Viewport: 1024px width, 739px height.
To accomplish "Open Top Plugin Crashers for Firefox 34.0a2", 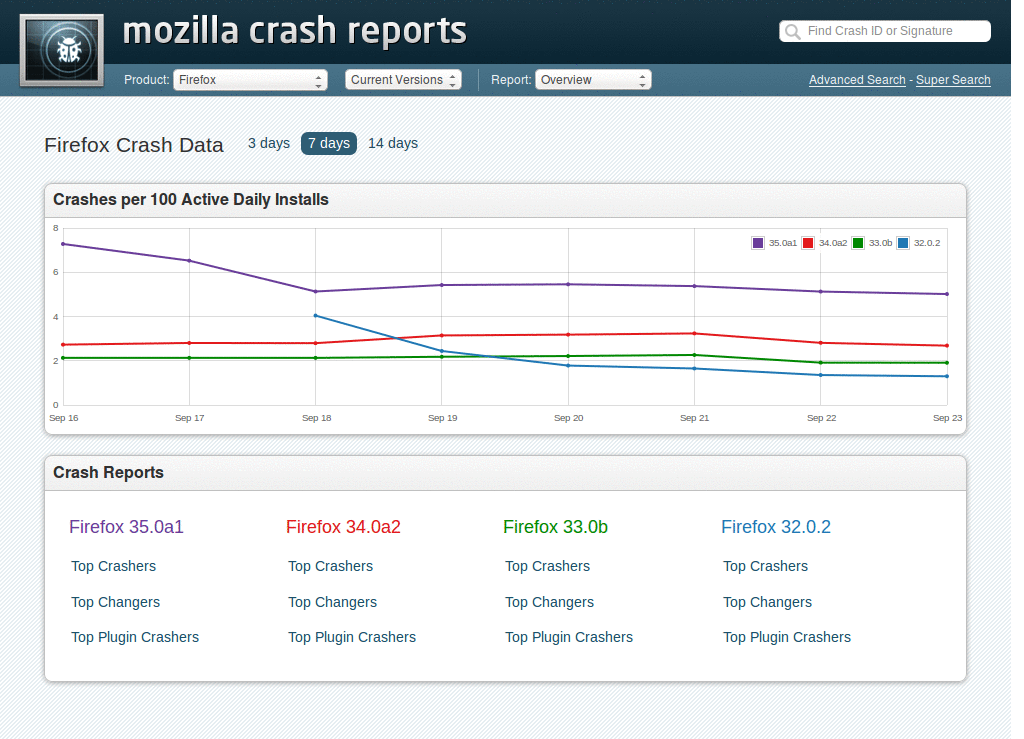I will pyautogui.click(x=352, y=637).
